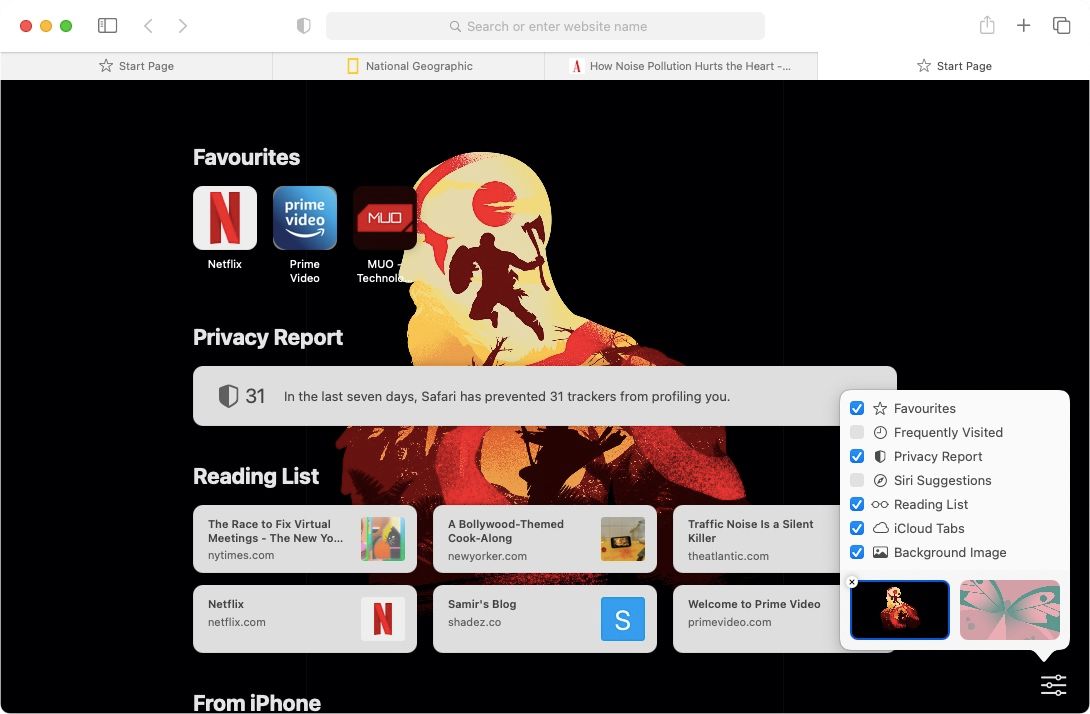Image resolution: width=1090 pixels, height=714 pixels.
Task: Click the From iPhone section heading
Action: click(x=257, y=703)
